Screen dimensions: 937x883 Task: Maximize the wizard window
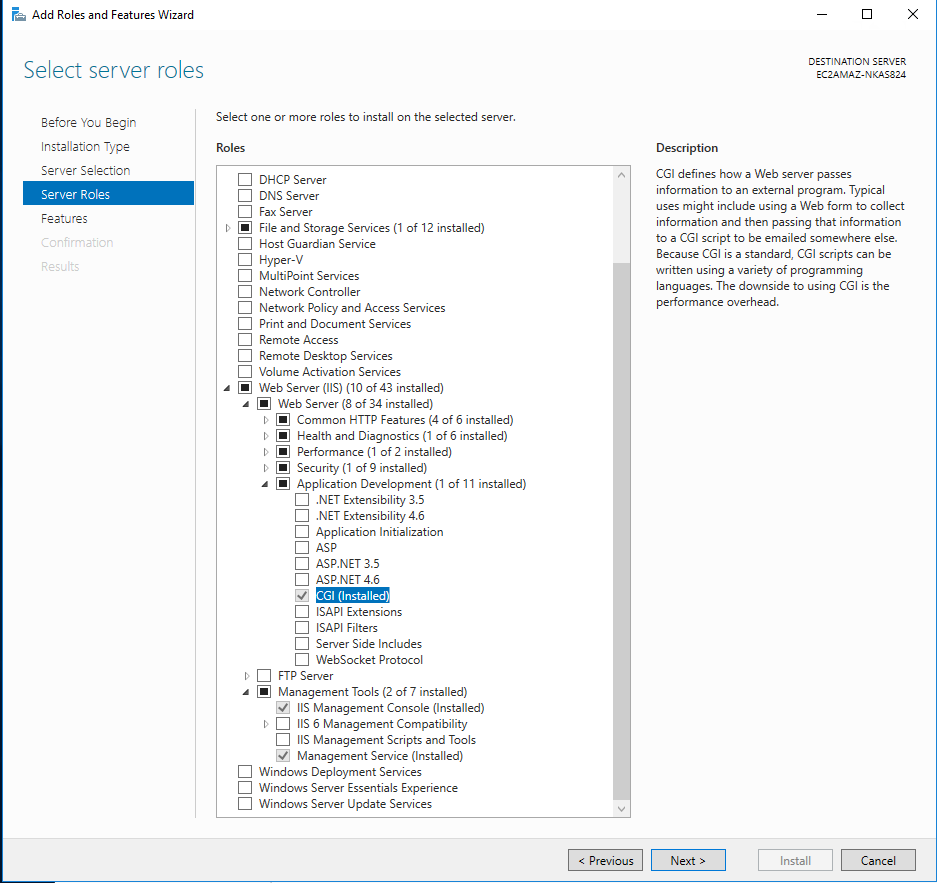[x=867, y=14]
